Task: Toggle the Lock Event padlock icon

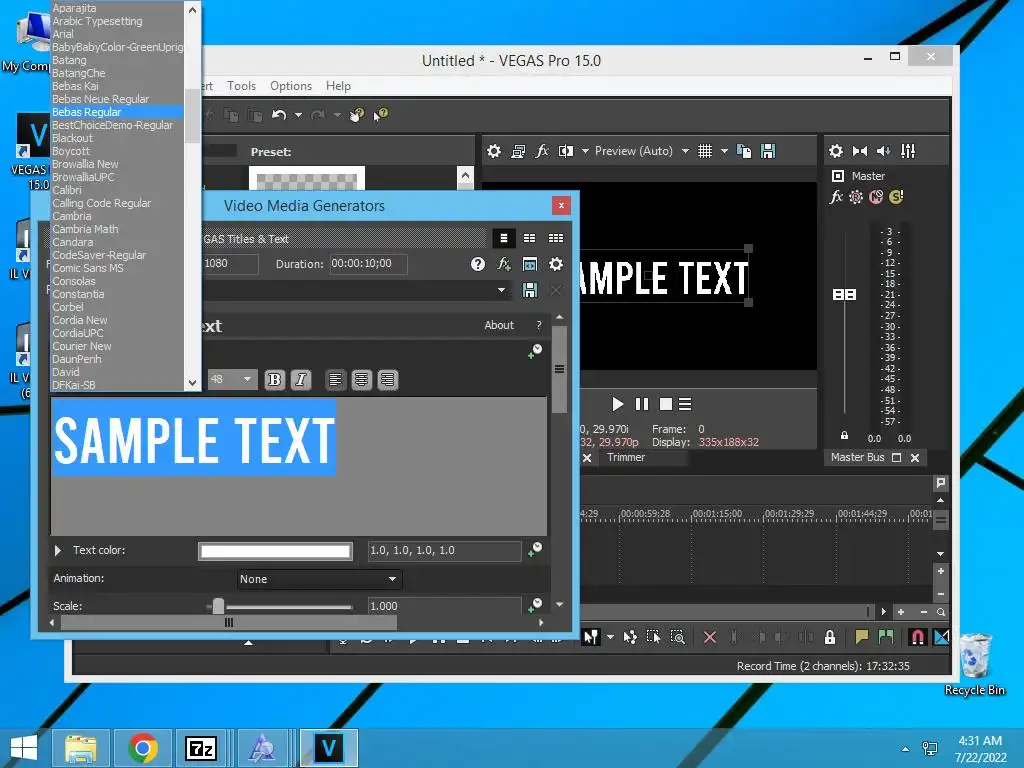Action: (830, 637)
